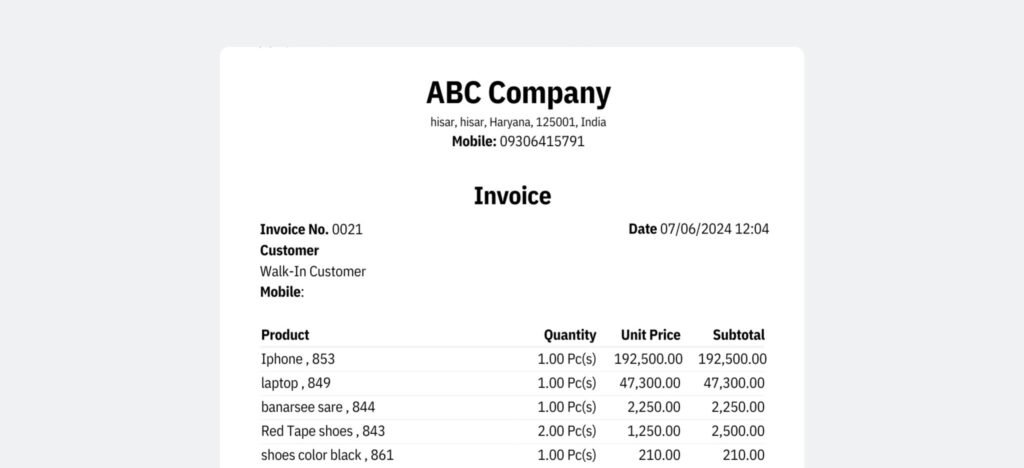
Task: Click the ABC Company heading
Action: tap(517, 93)
